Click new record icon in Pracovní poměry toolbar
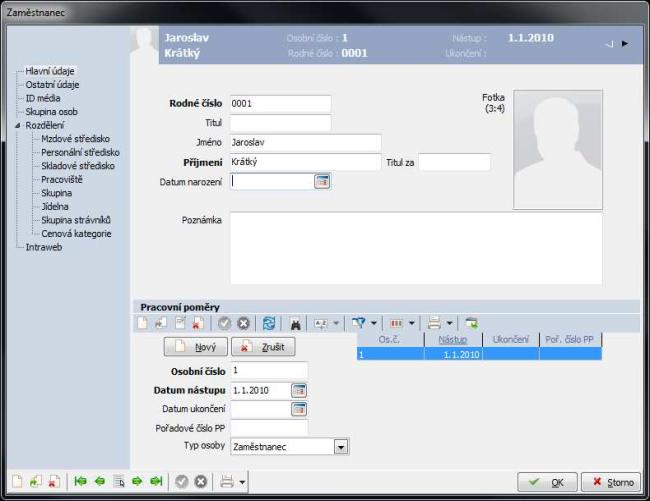 (142, 323)
